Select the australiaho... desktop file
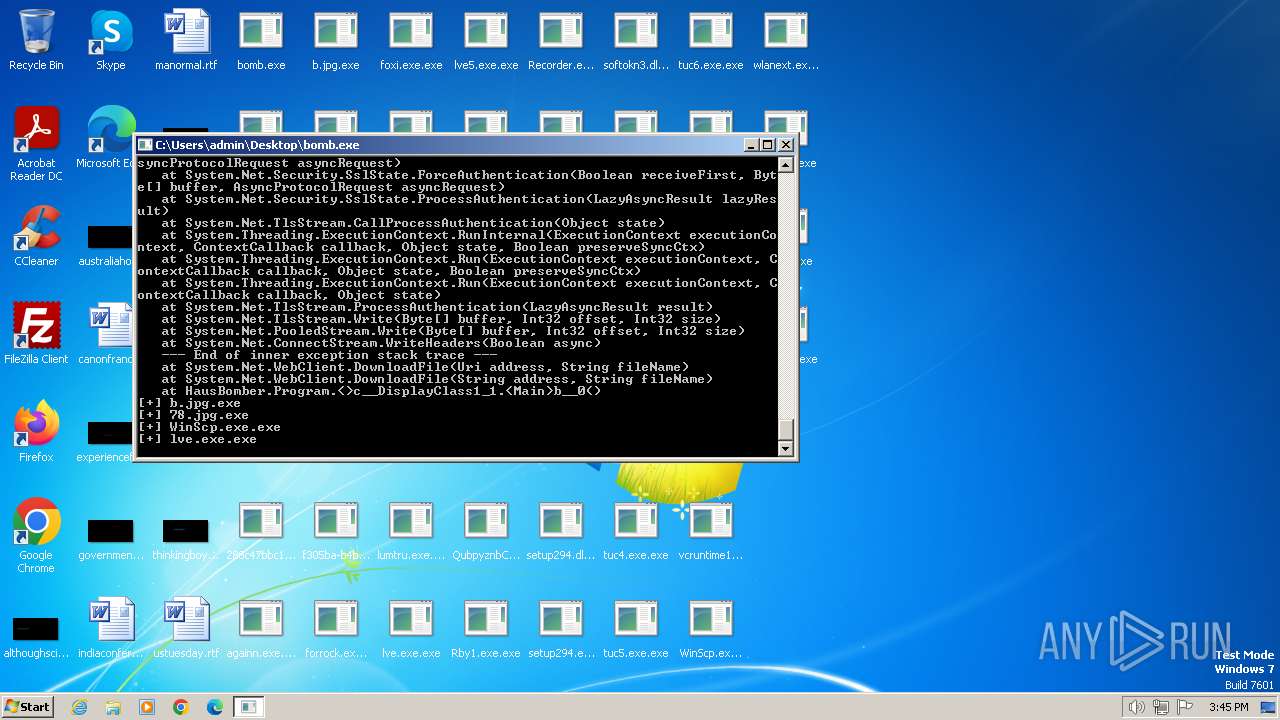The width and height of the screenshot is (1280, 720). click(106, 243)
